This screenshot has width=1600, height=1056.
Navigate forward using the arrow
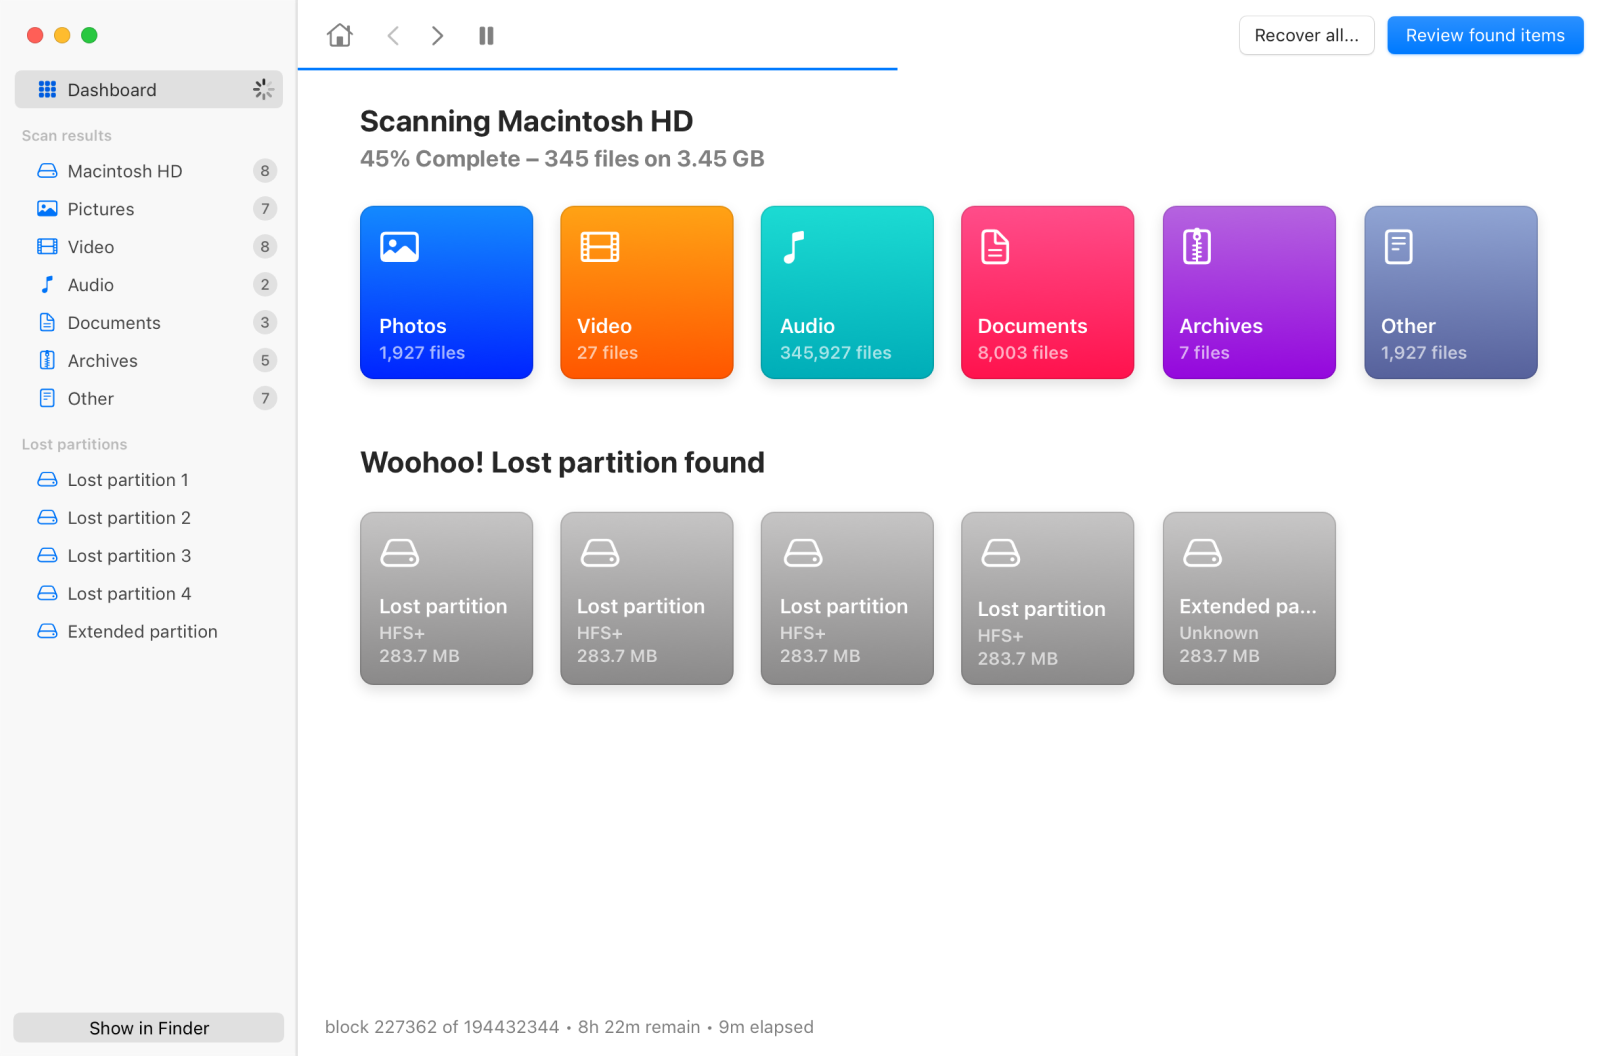(437, 35)
